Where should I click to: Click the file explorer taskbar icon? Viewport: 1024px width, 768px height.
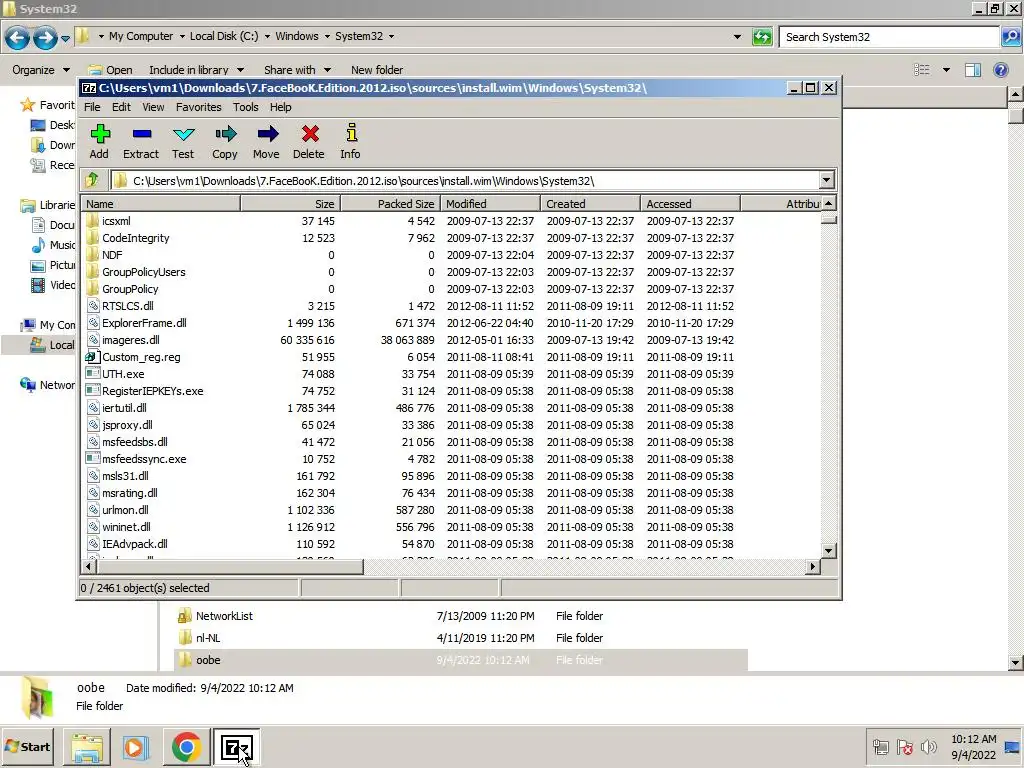tap(87, 747)
